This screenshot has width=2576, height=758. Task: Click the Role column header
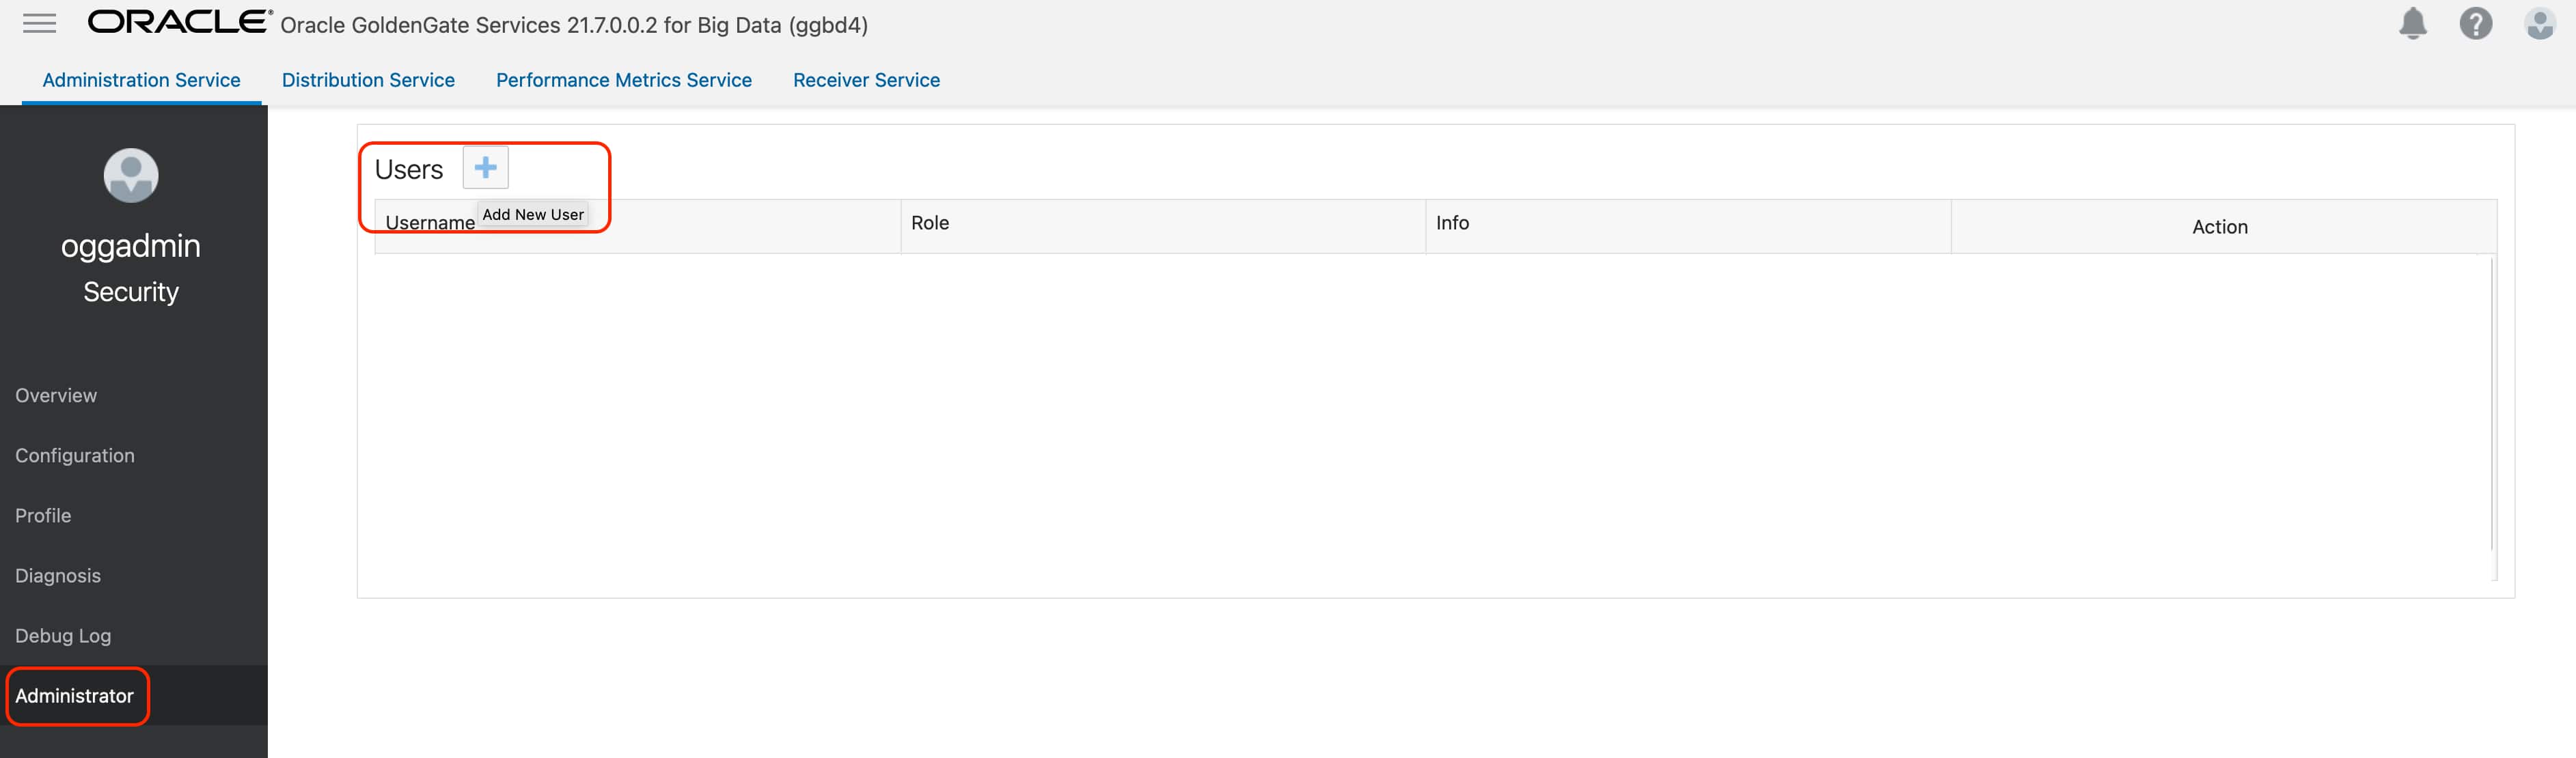click(930, 223)
